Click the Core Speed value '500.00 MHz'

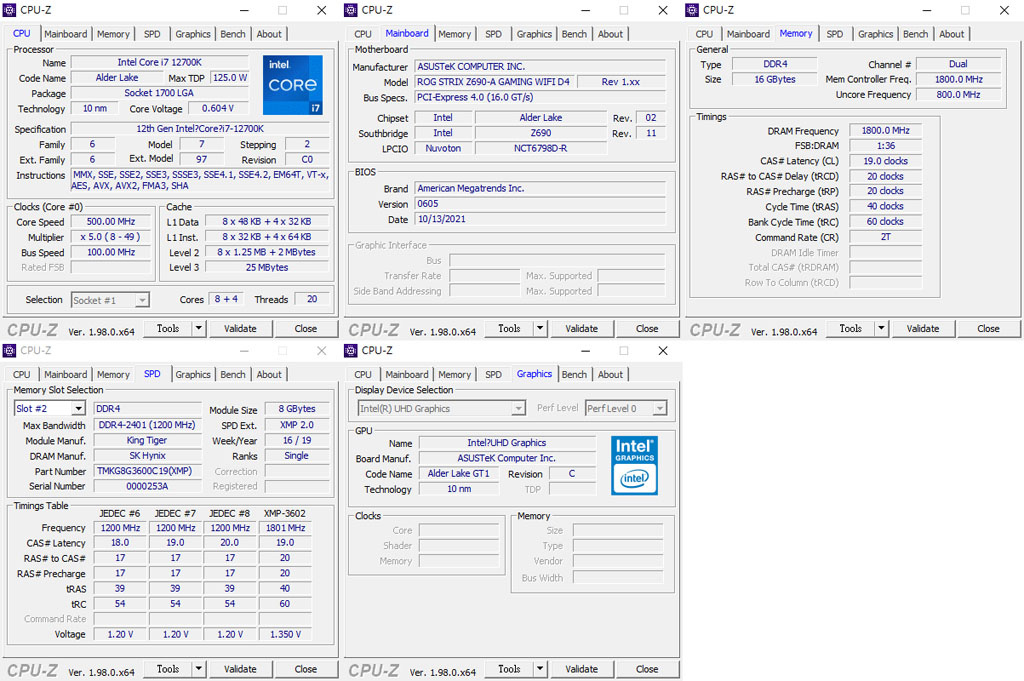pyautogui.click(x=111, y=222)
